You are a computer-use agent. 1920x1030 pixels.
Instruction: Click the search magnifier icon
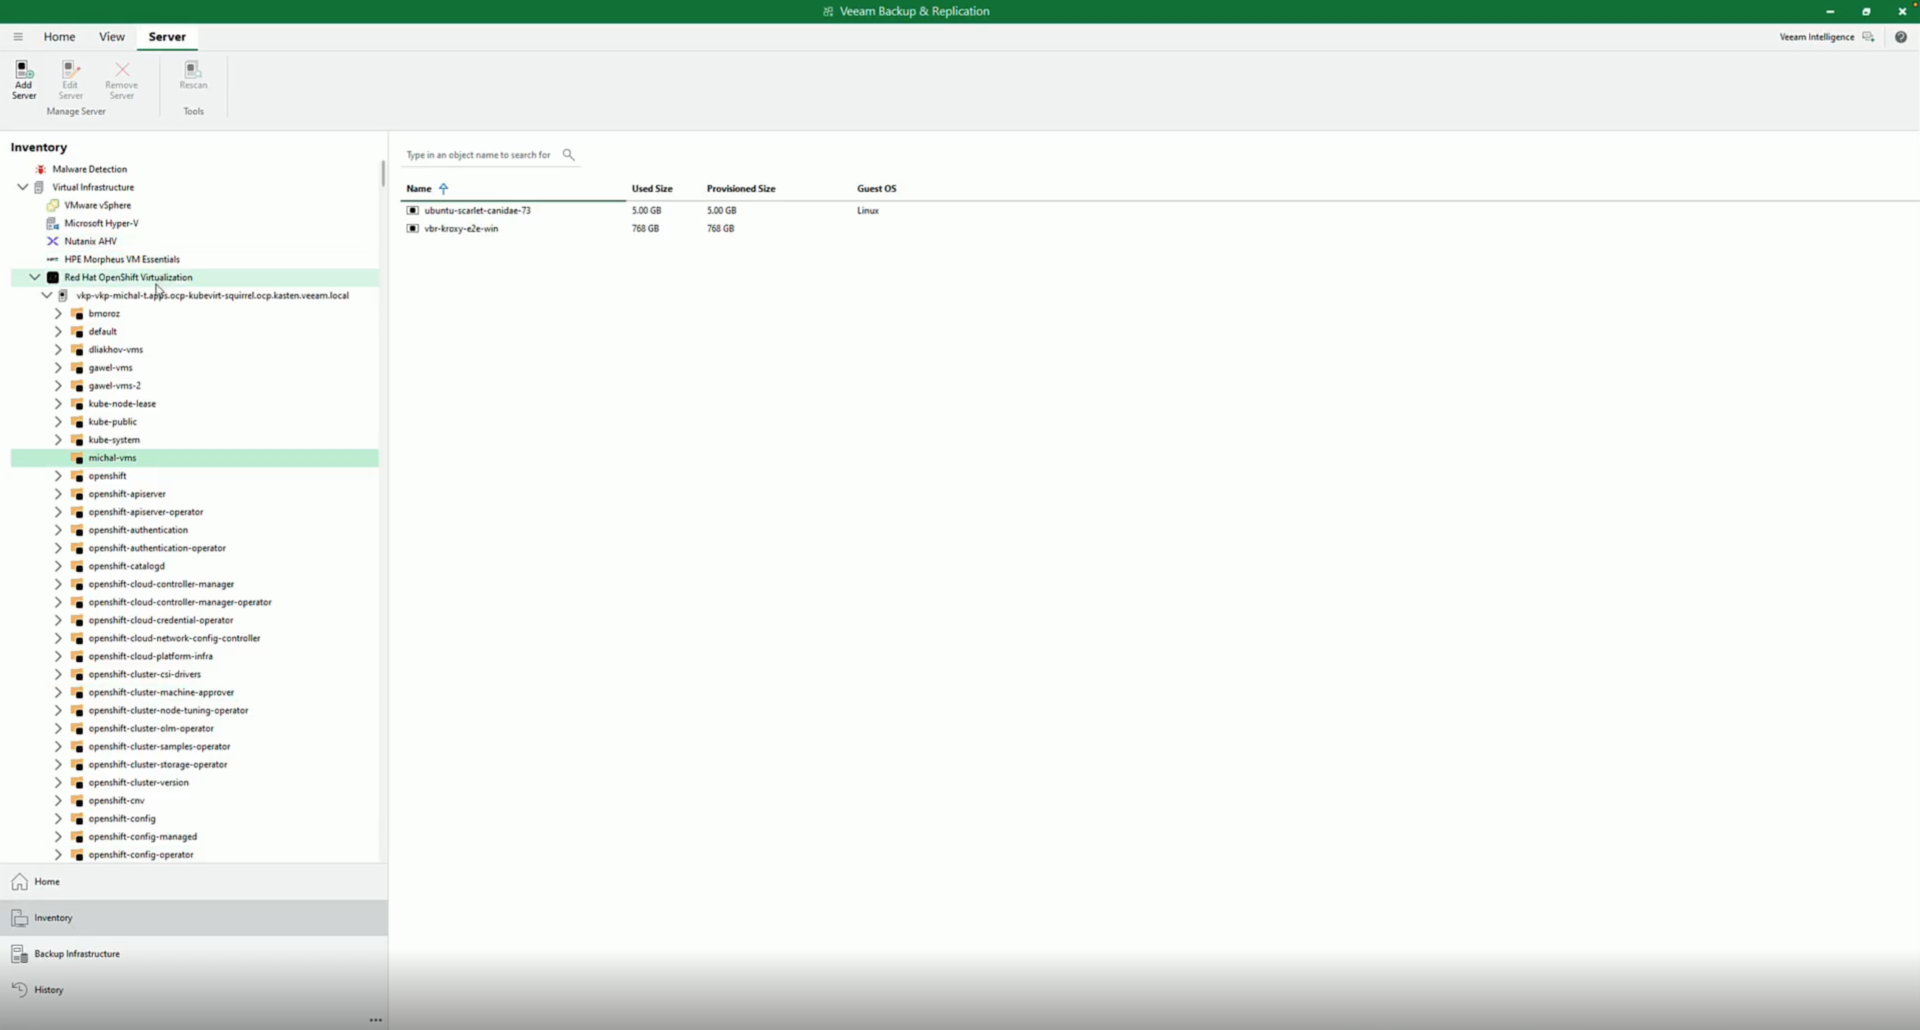(568, 155)
